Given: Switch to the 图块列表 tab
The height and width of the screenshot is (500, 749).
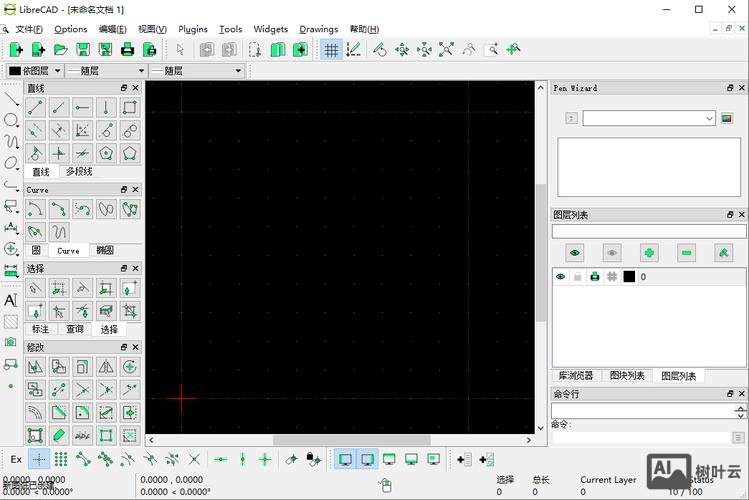Looking at the screenshot, I should [627, 376].
